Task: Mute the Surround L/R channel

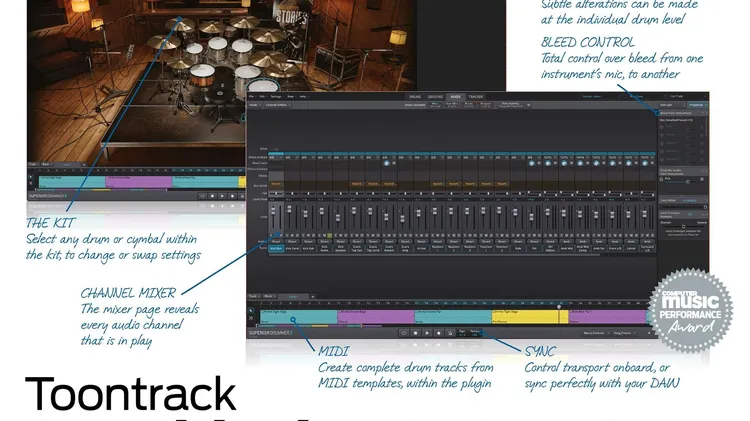Action: [x=648, y=235]
